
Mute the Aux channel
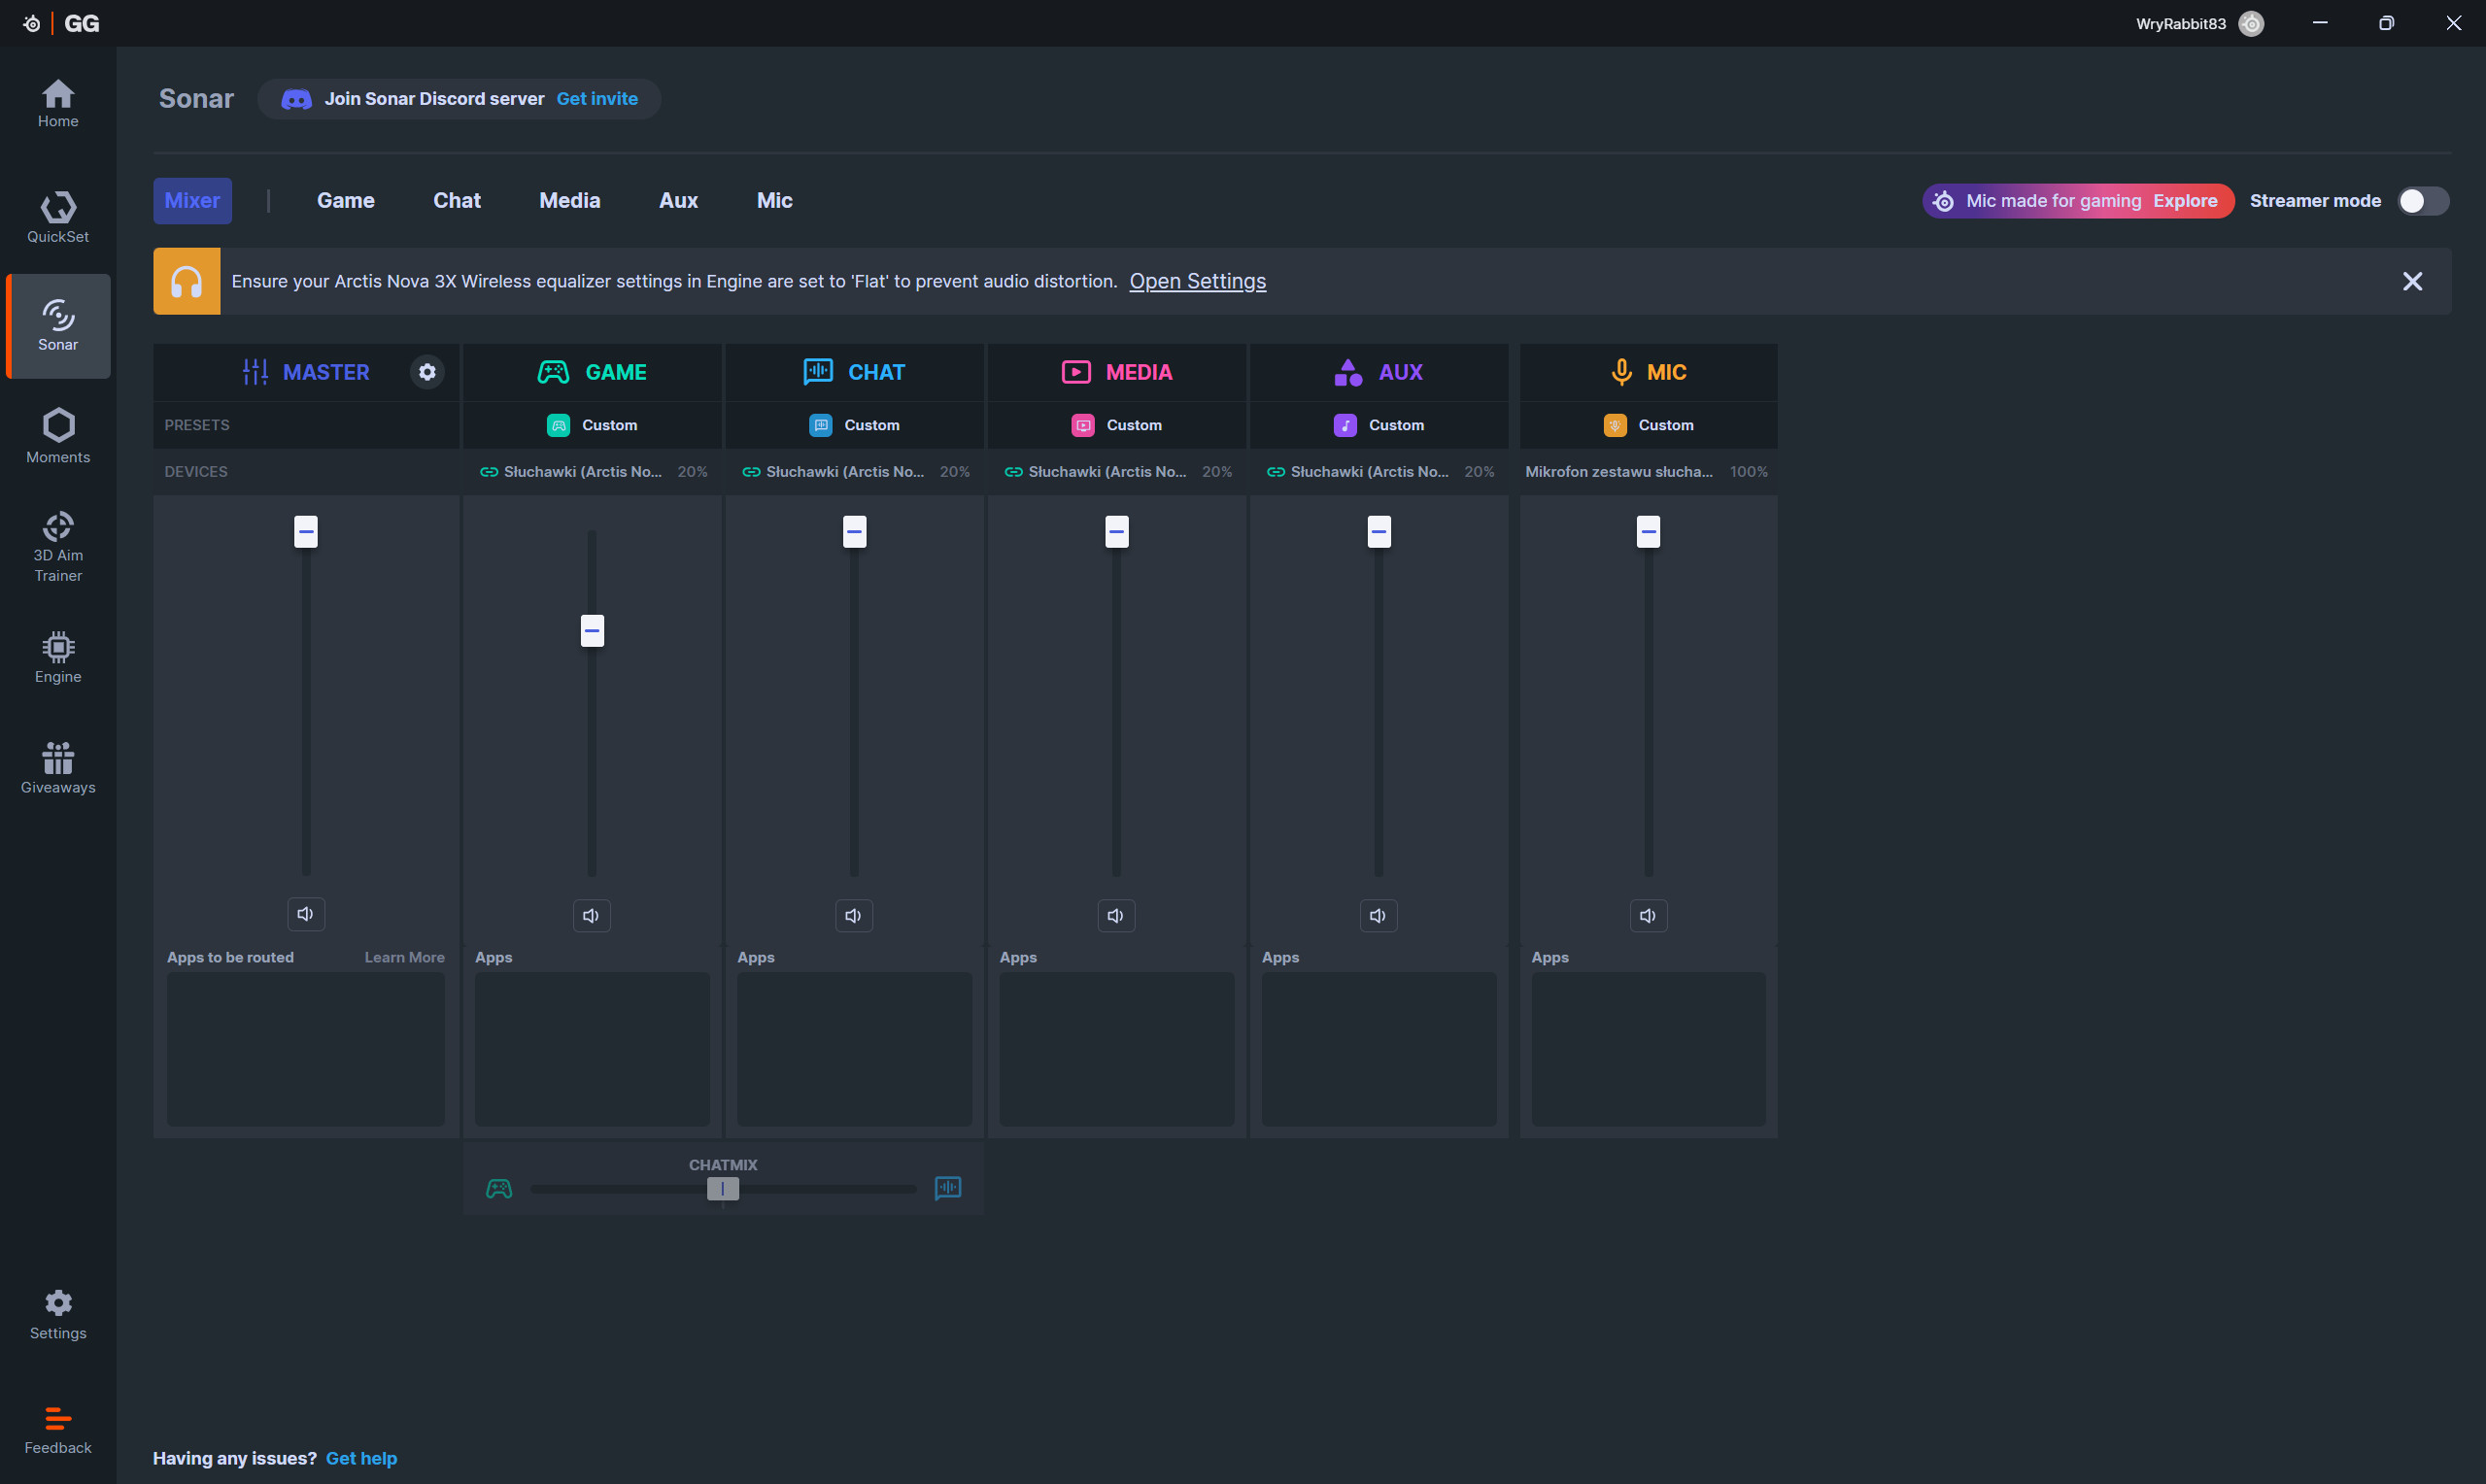tap(1379, 916)
